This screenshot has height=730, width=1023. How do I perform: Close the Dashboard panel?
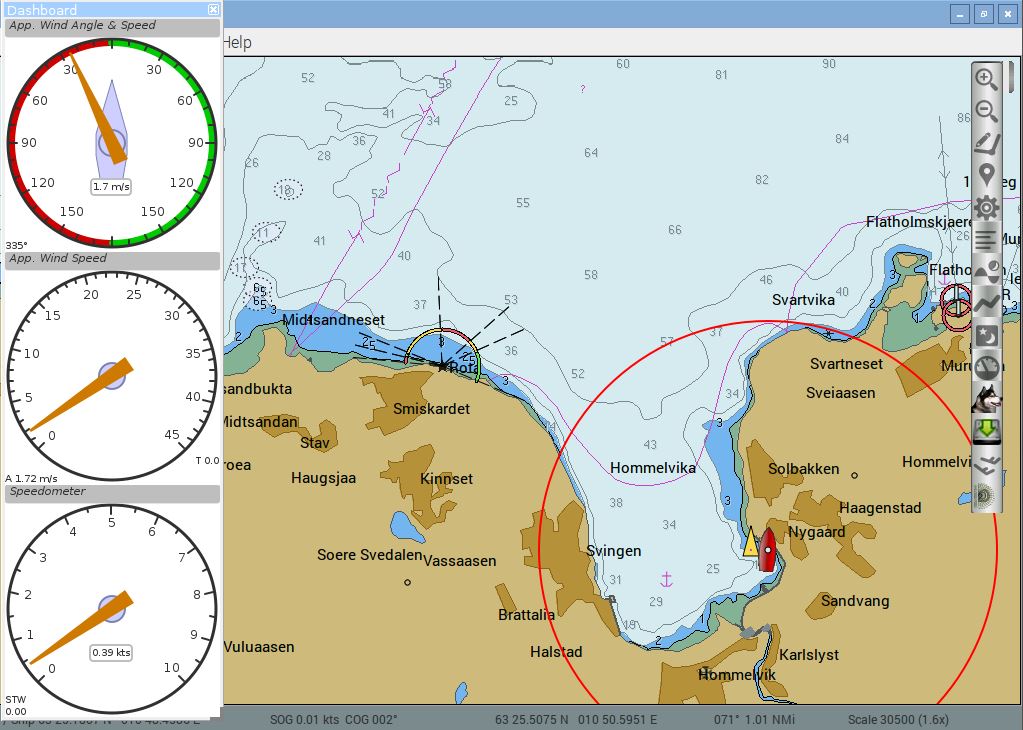coord(213,9)
